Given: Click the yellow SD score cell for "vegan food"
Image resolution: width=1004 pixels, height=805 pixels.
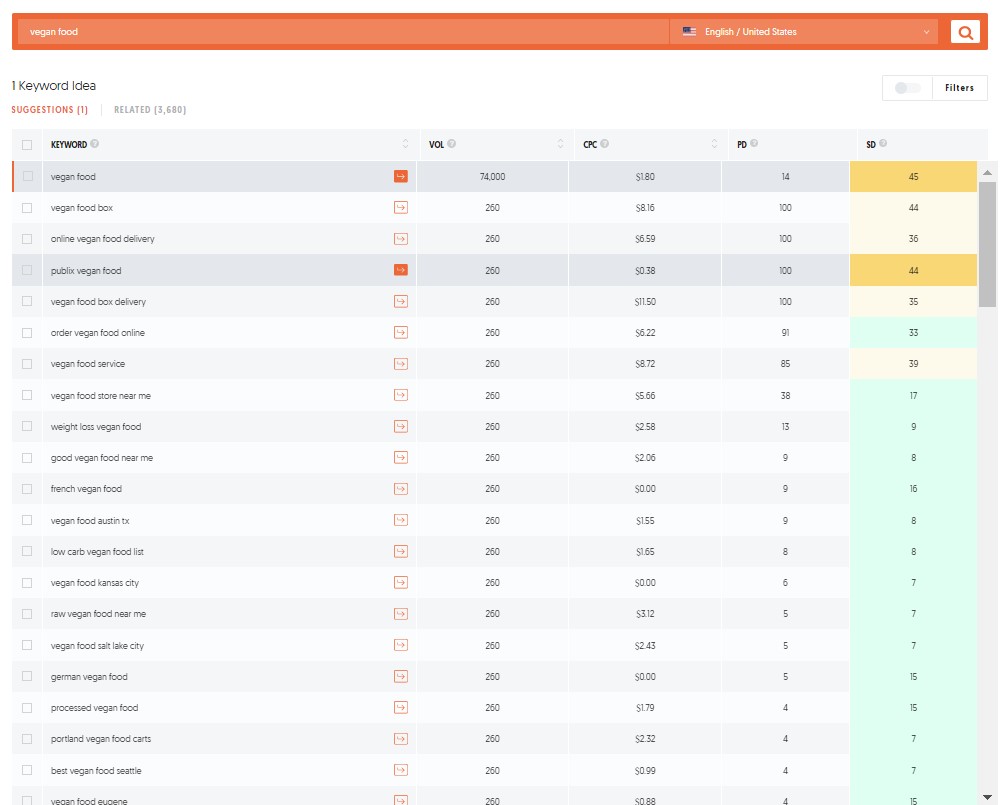Looking at the screenshot, I should [913, 175].
